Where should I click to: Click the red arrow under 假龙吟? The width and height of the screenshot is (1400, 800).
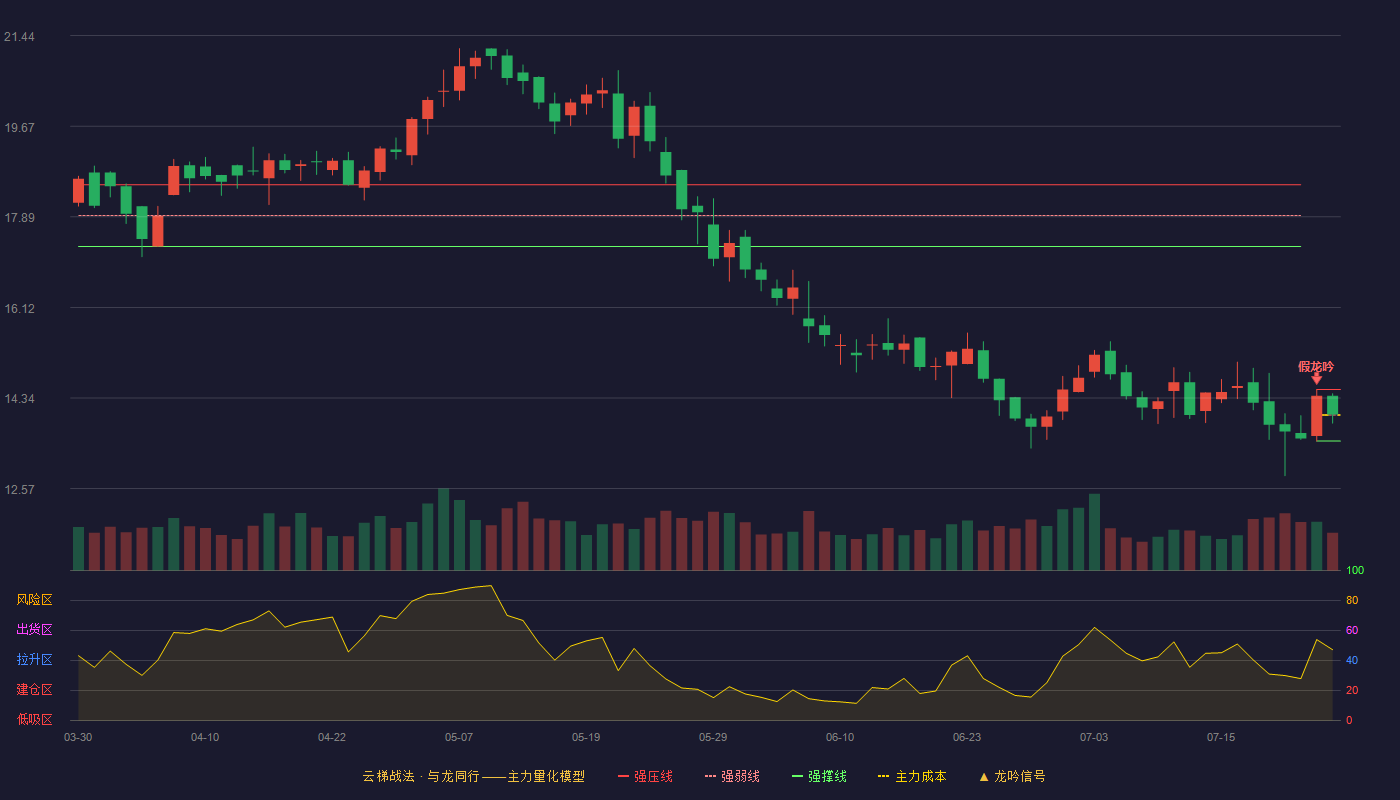(1316, 378)
